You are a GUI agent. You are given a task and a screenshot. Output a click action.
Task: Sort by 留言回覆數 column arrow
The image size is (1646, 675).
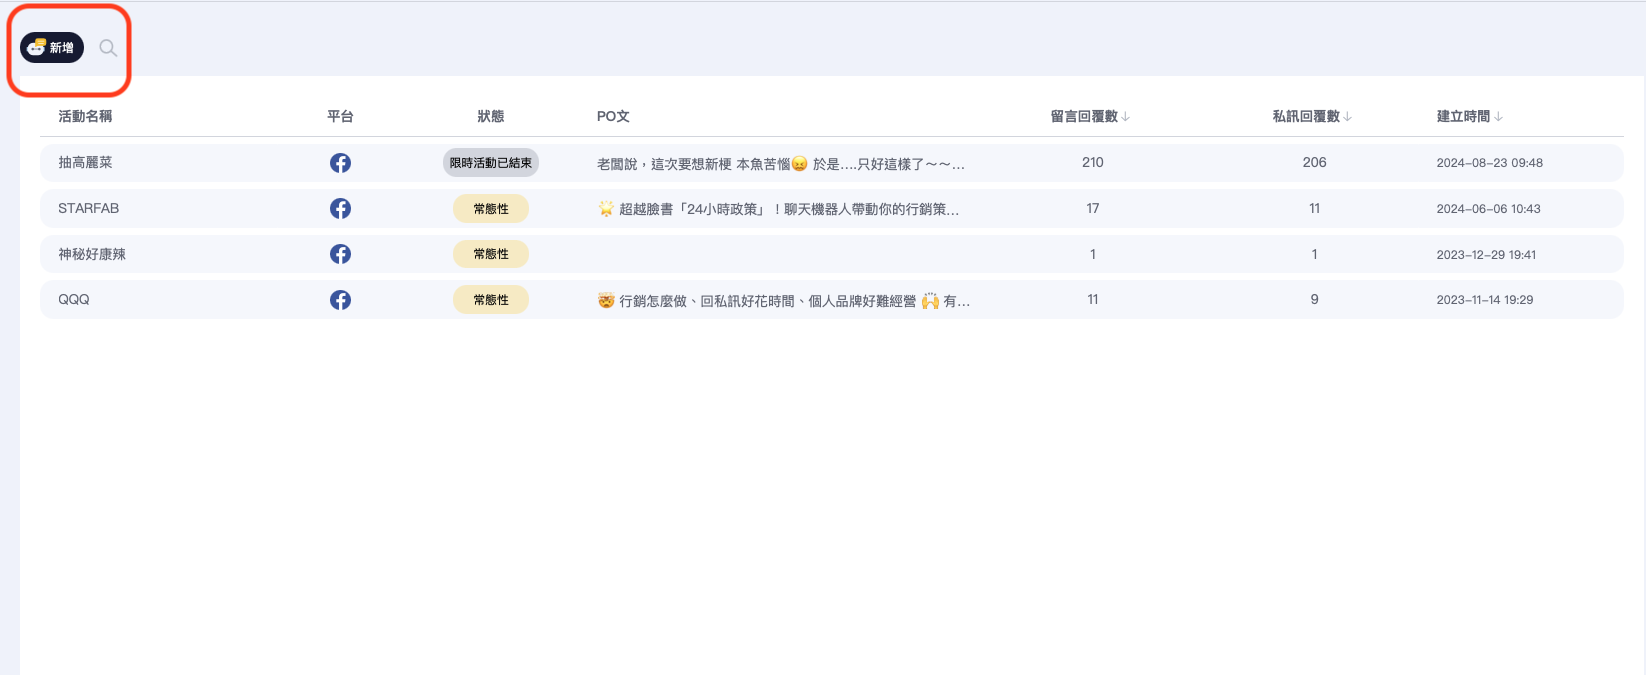(1126, 117)
